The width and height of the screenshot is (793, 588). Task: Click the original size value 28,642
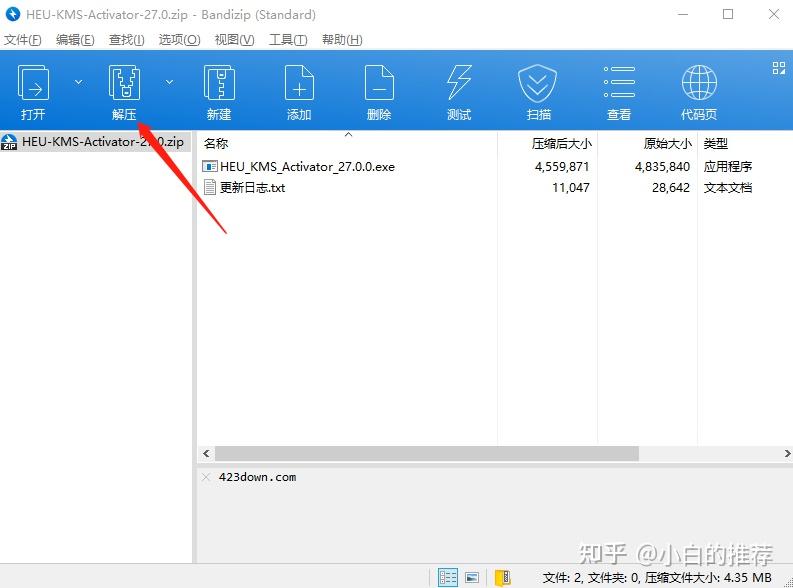coord(671,188)
